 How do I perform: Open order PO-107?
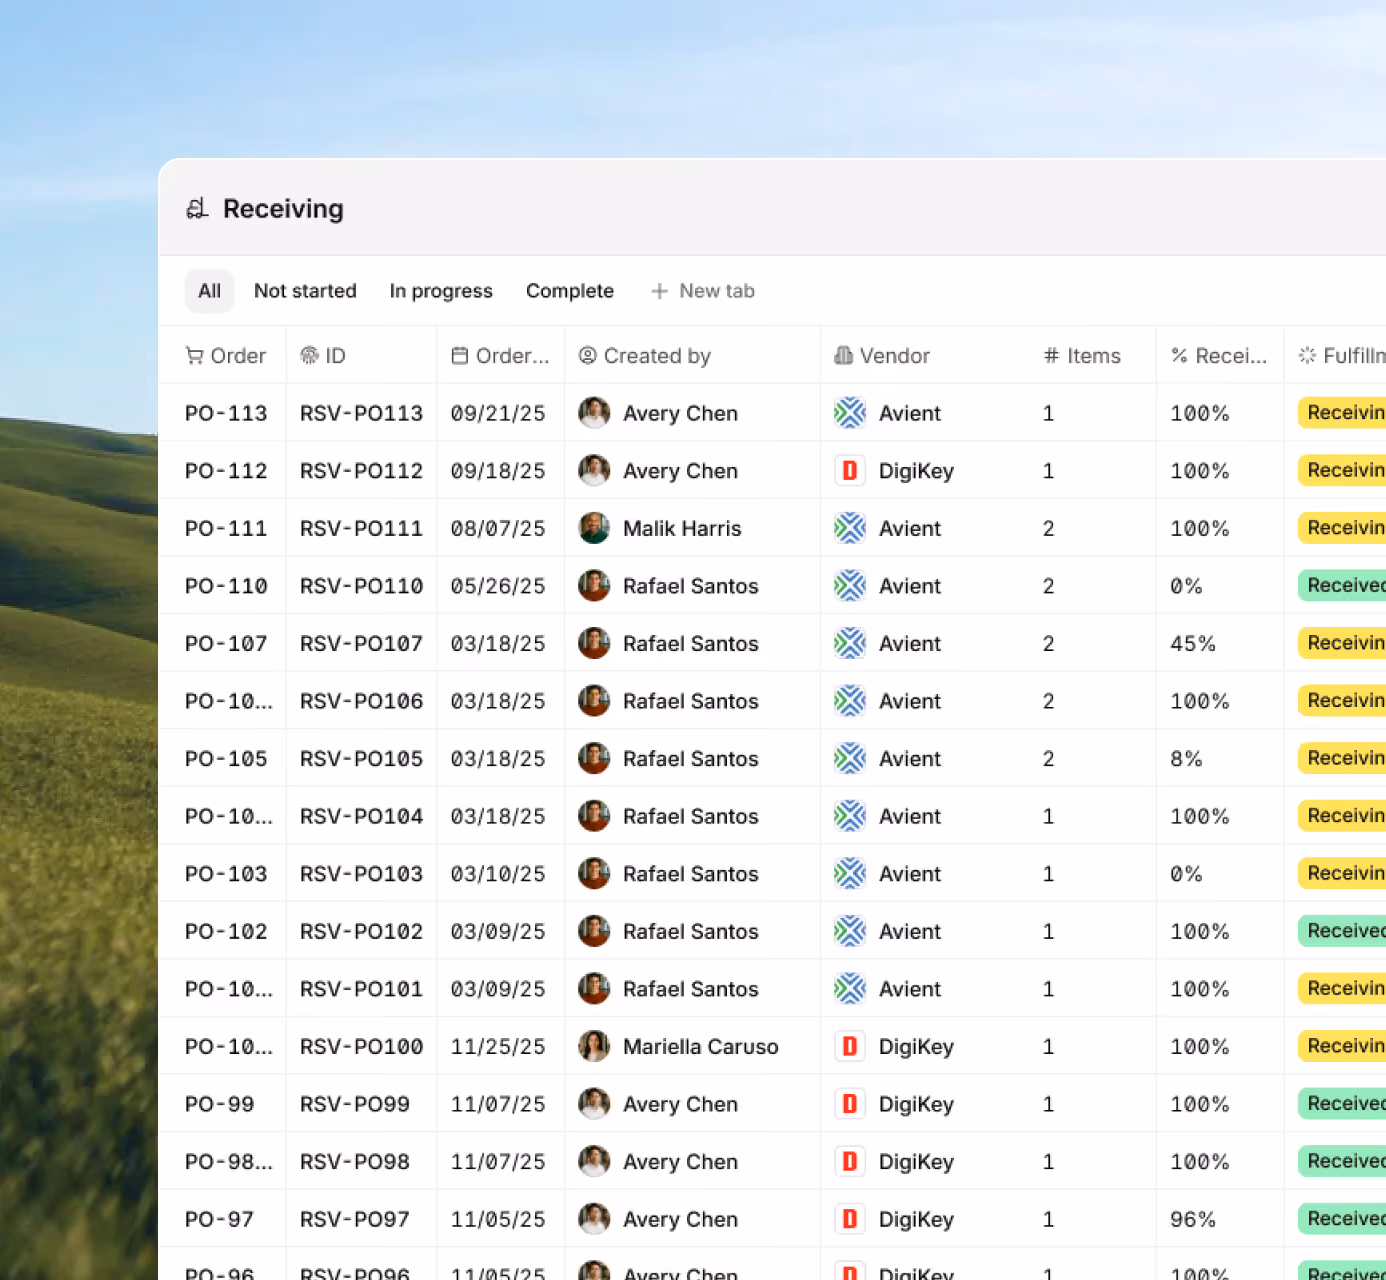(226, 643)
